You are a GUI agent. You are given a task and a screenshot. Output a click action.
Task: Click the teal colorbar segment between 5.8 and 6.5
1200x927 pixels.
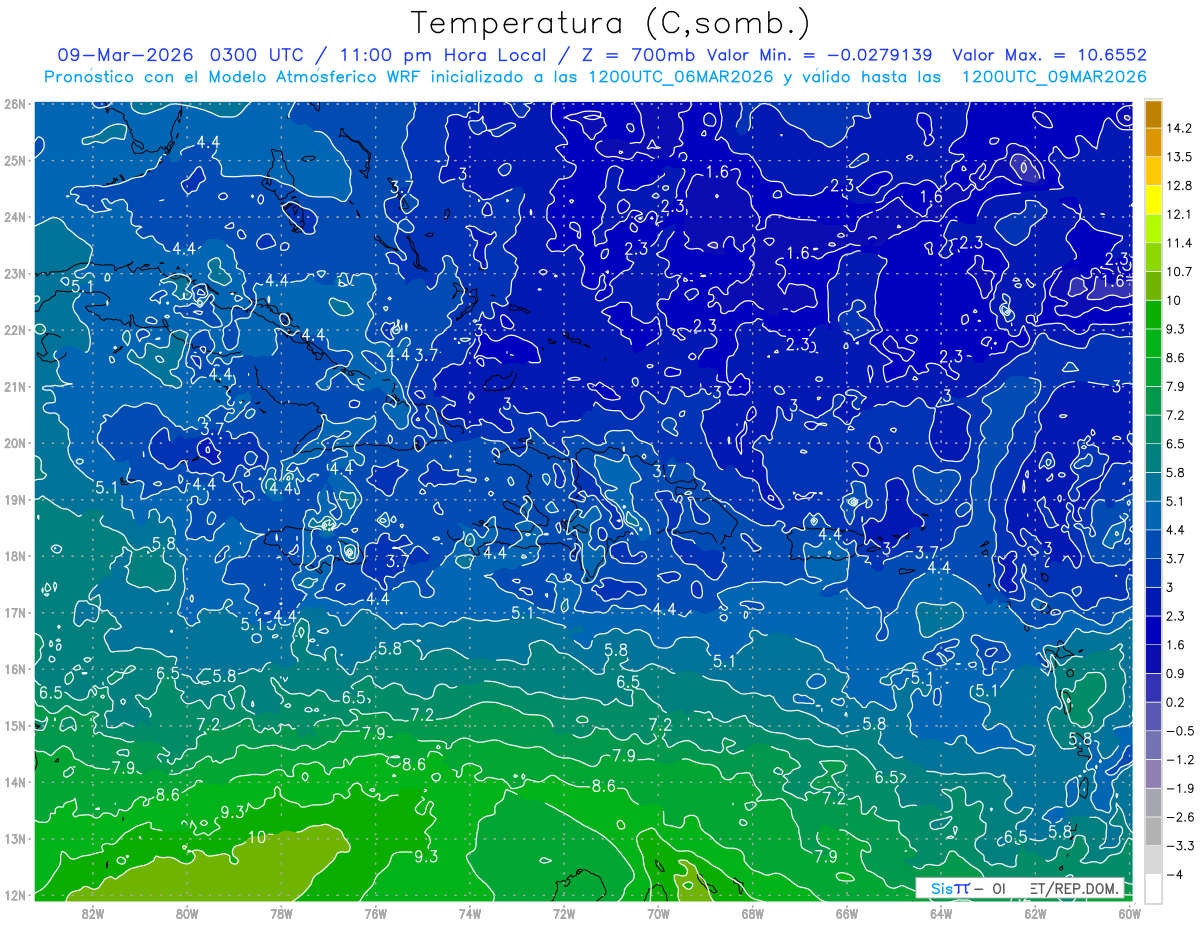(x=1153, y=458)
